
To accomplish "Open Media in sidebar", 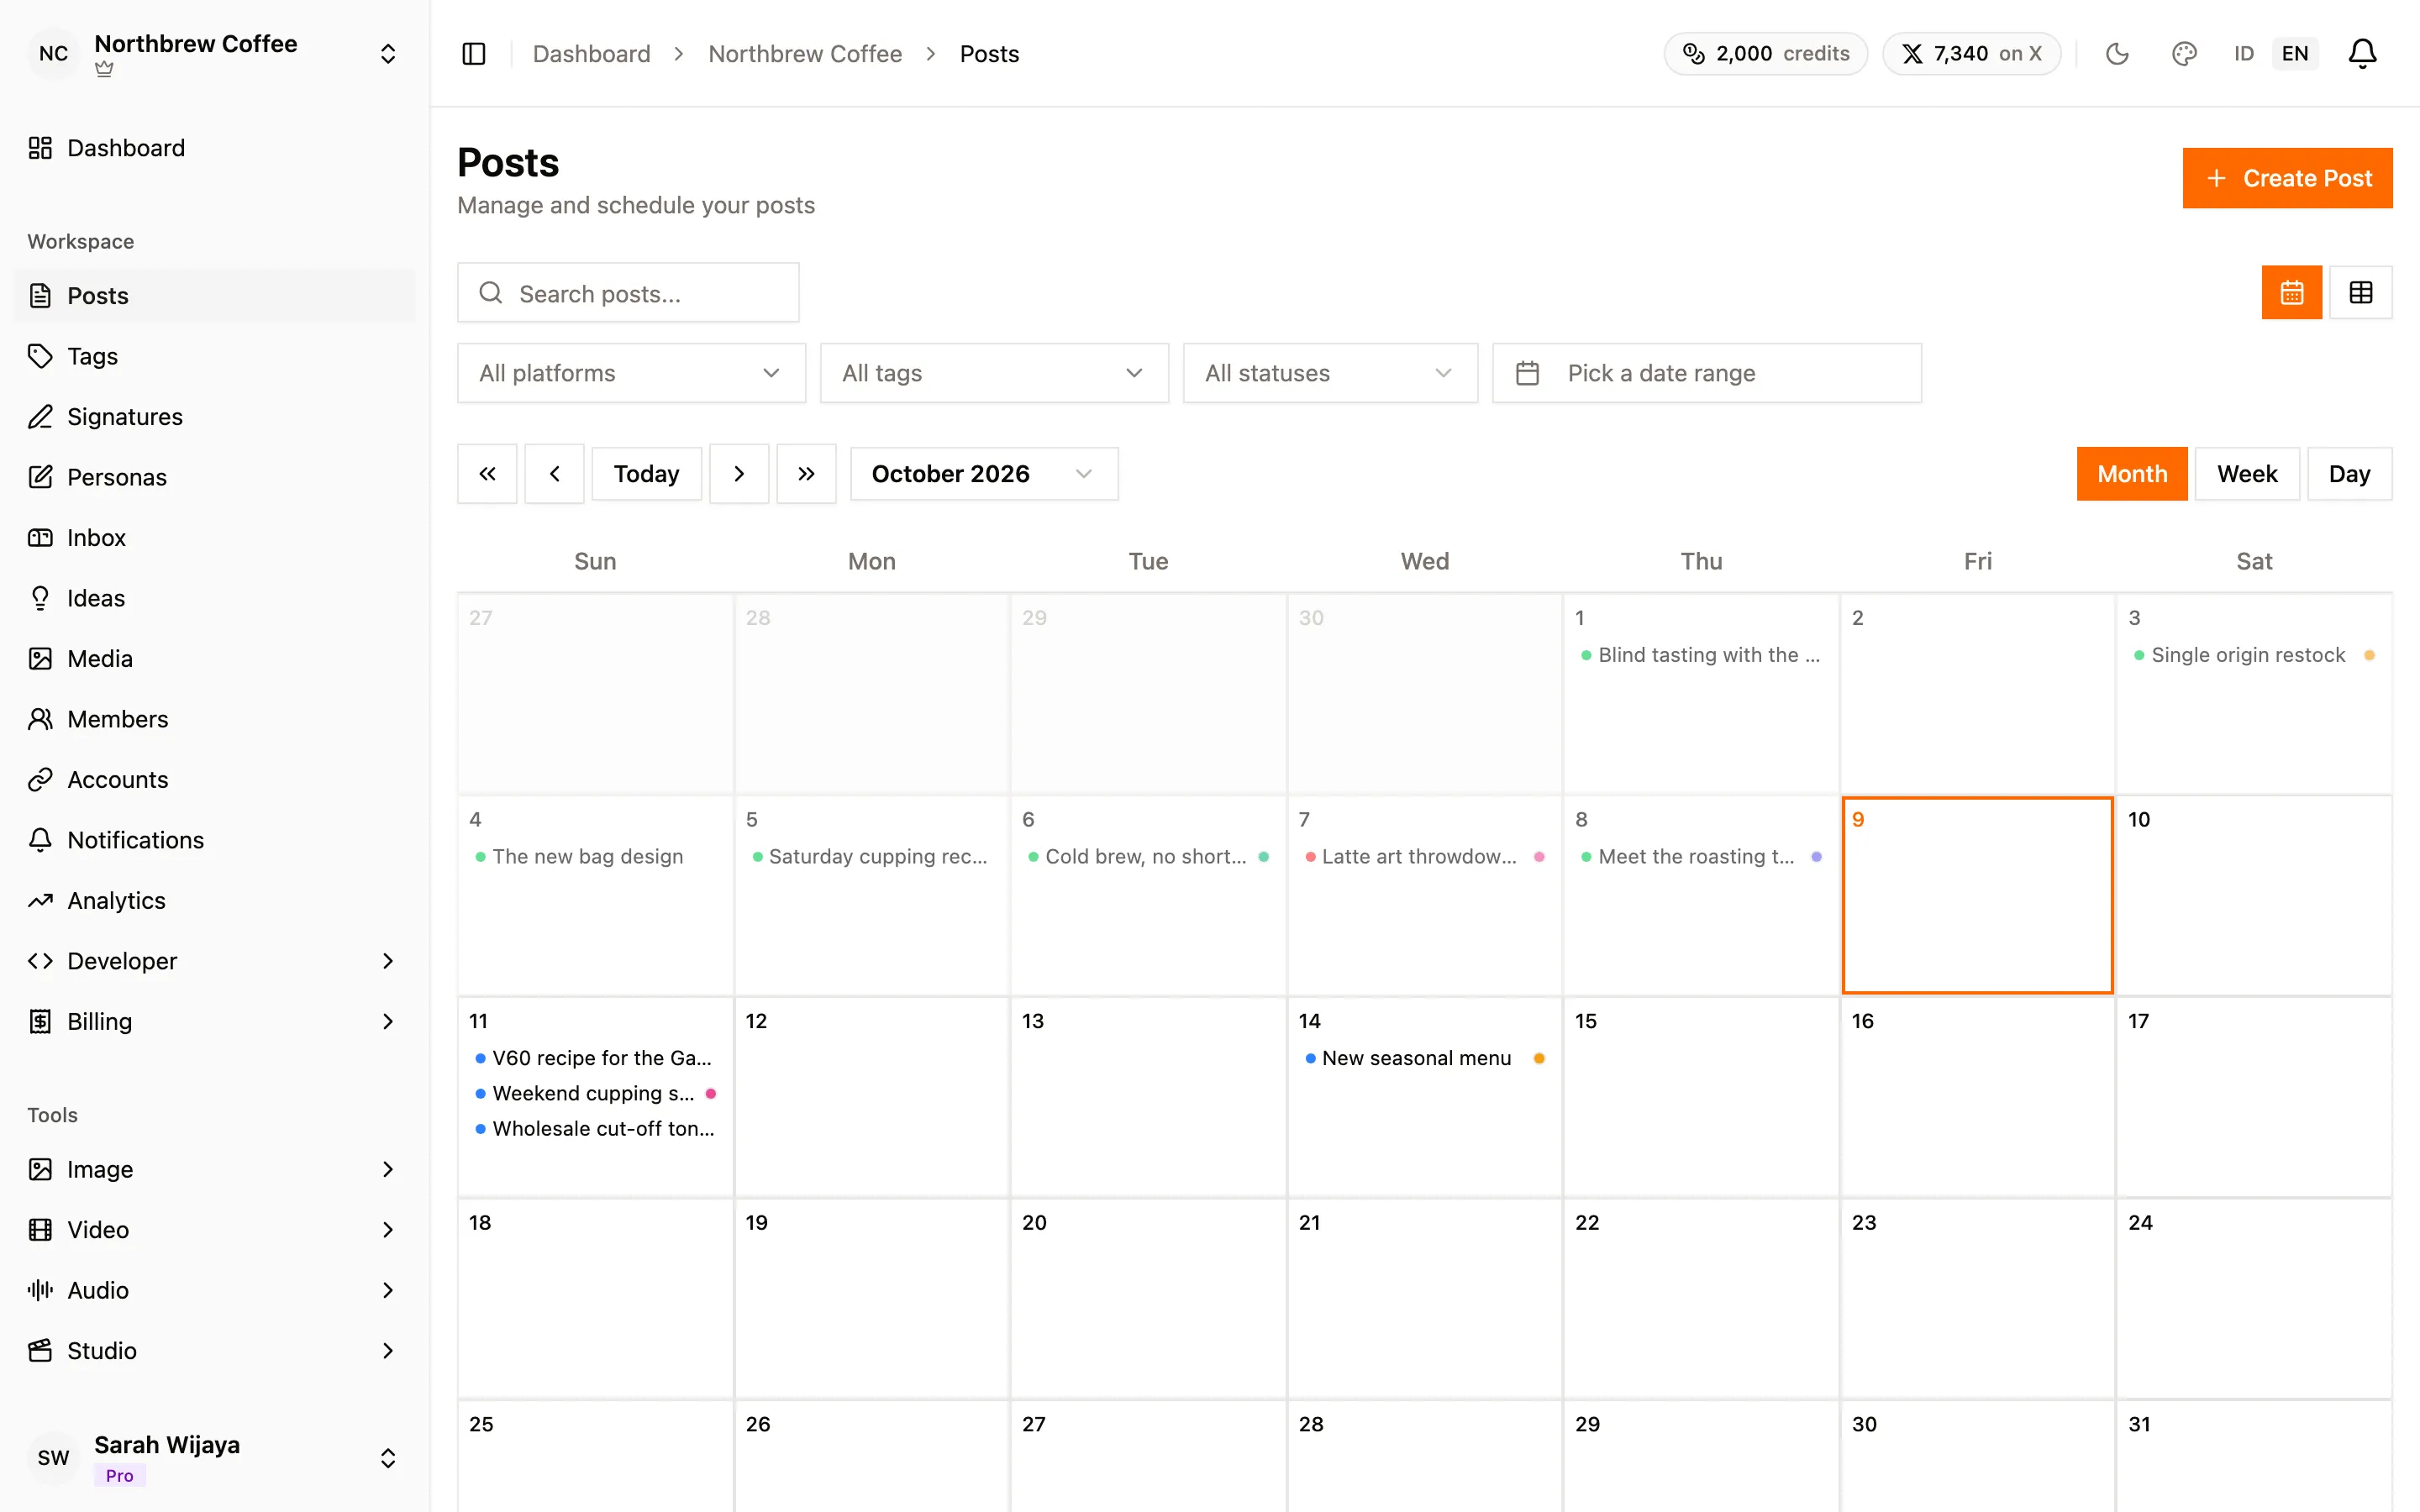I will point(214,659).
